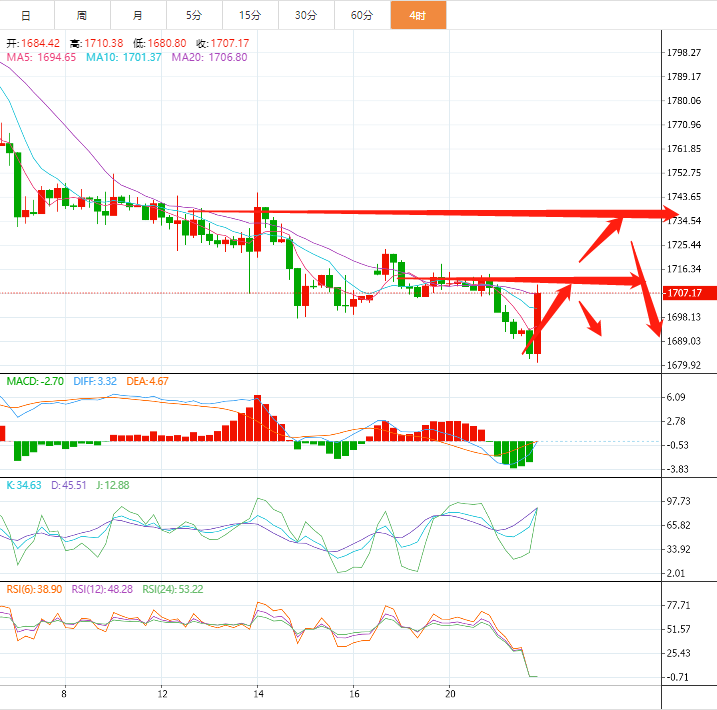Screen dimensions: 717x710
Task: Select the 30分 timeframe tab
Action: 306,15
